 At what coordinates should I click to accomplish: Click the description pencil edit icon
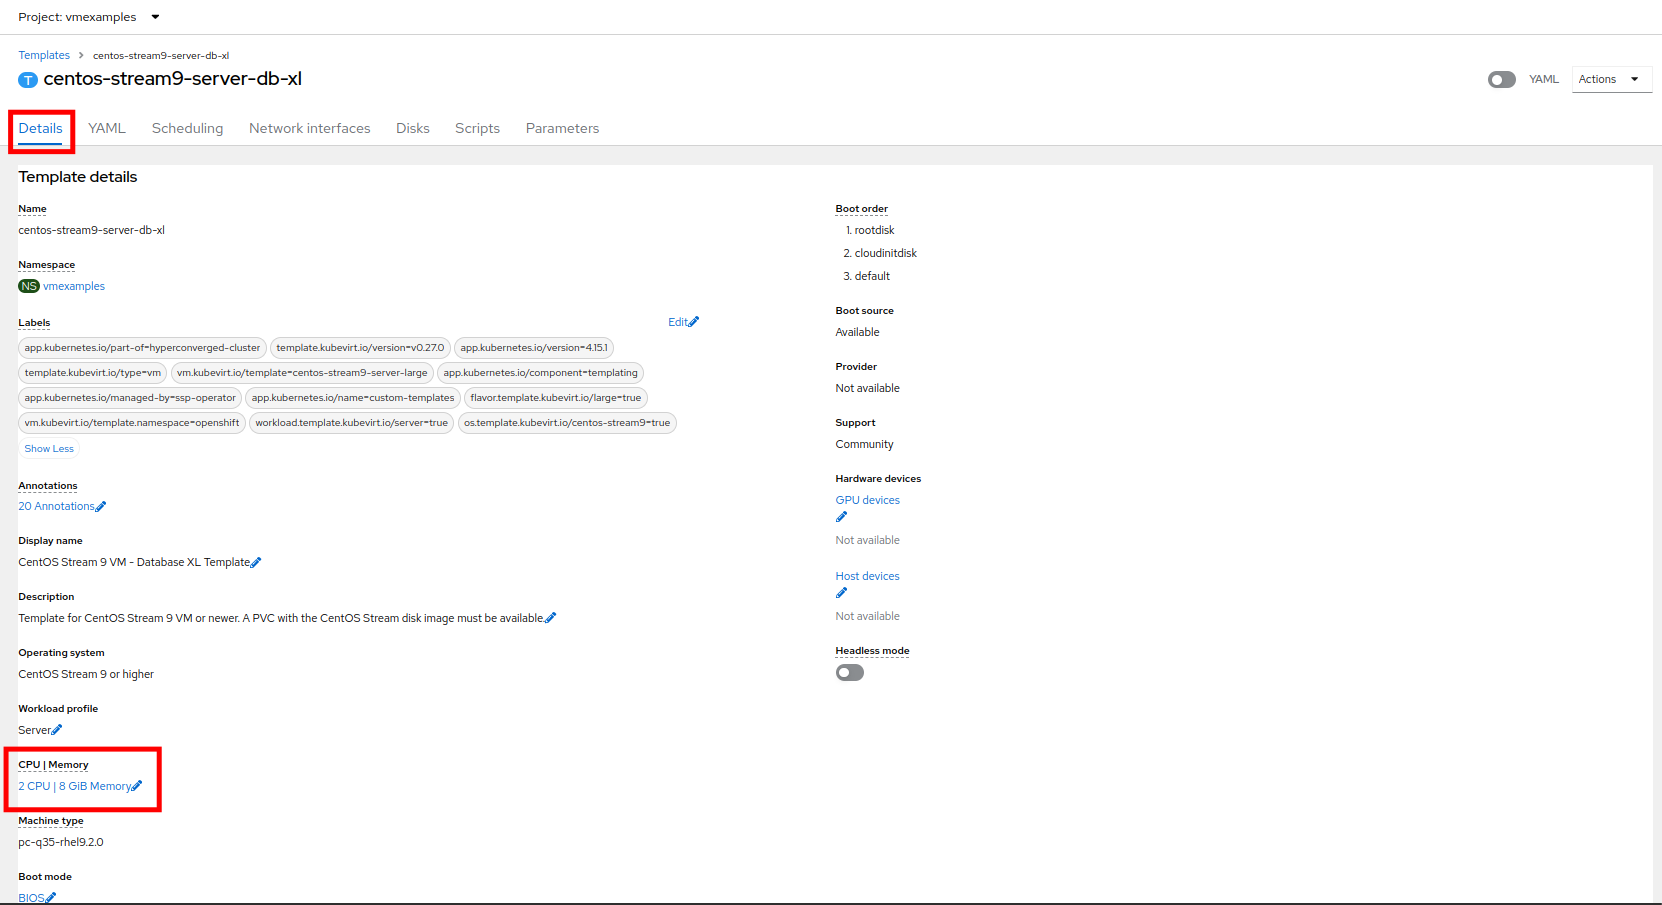click(551, 618)
